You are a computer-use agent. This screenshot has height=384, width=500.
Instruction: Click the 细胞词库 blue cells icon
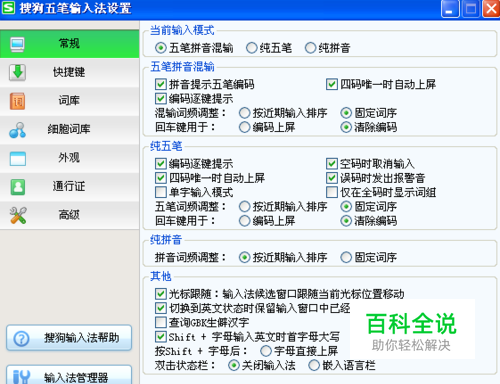[17, 130]
